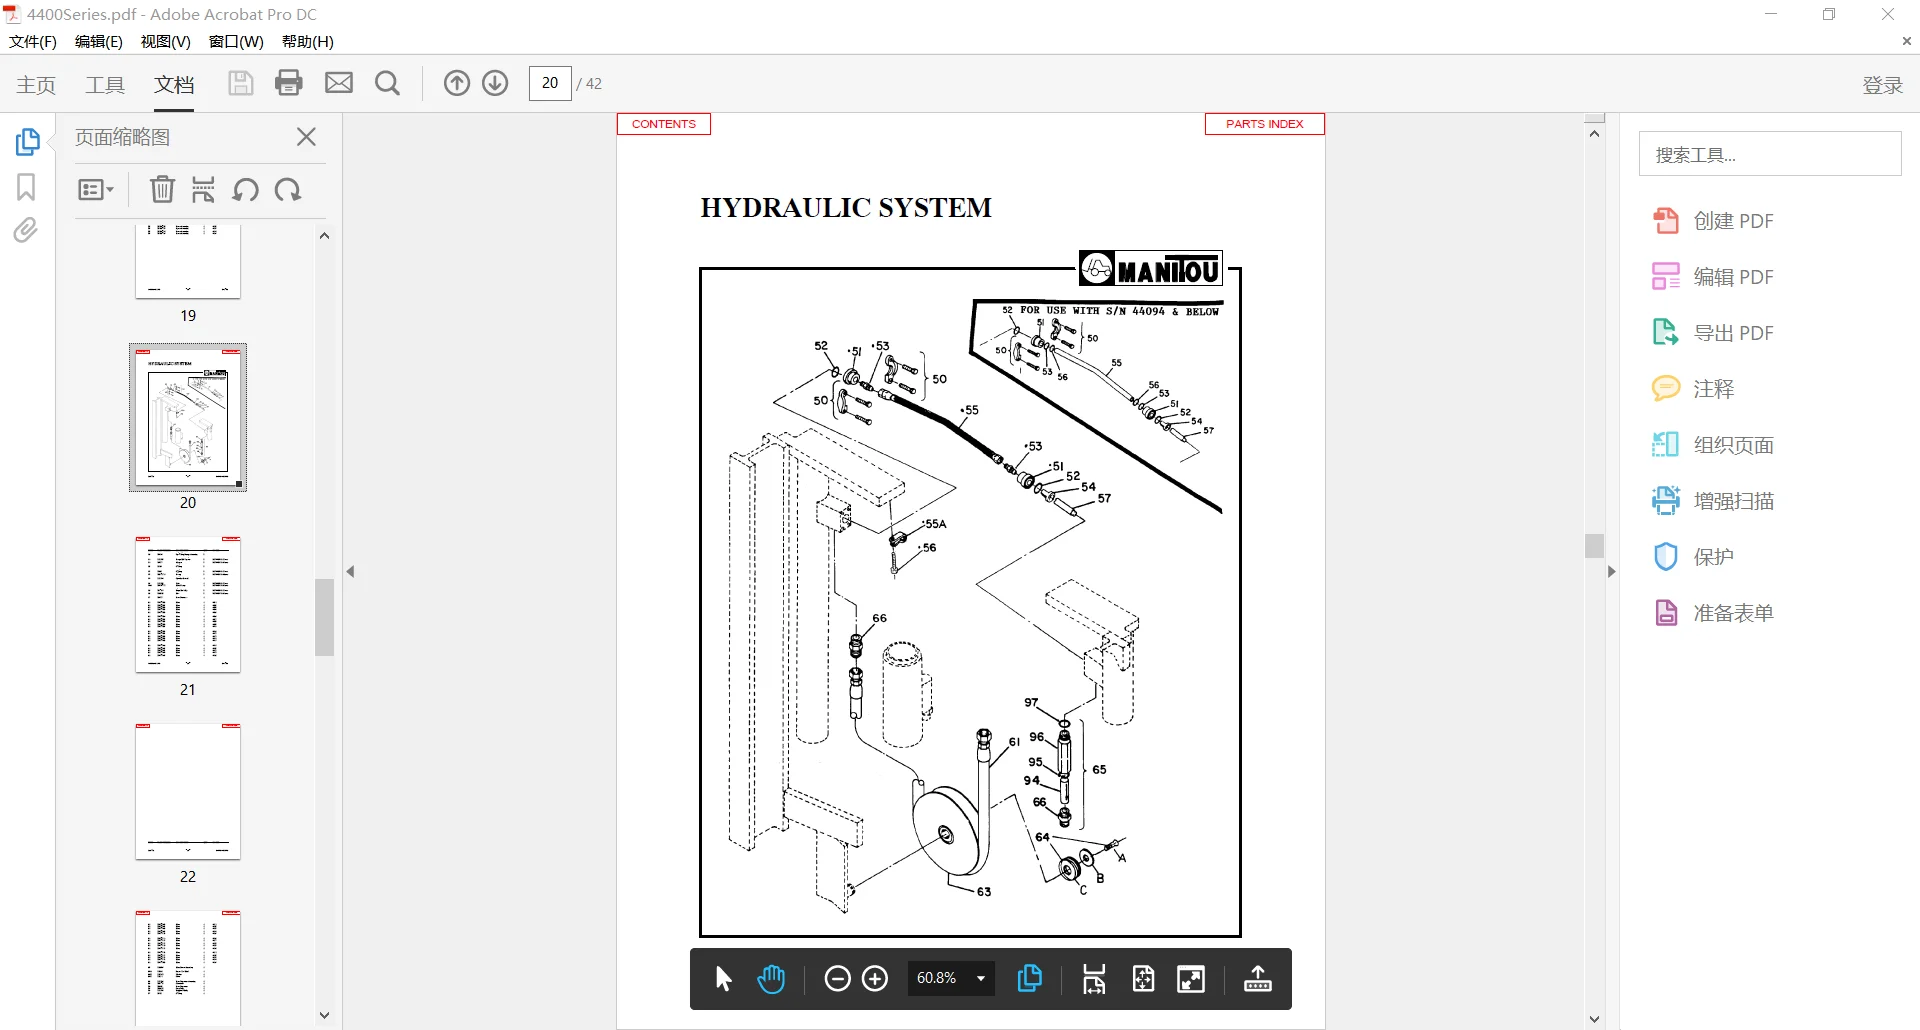Open 保护 protect tool
Screen dimensions: 1920x1030
pos(1692,557)
